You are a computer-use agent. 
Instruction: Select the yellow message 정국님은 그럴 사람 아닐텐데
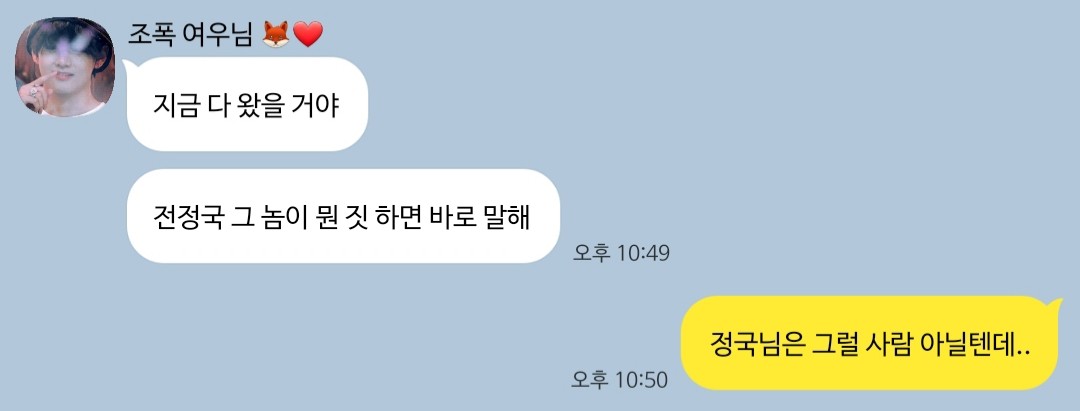[870, 343]
